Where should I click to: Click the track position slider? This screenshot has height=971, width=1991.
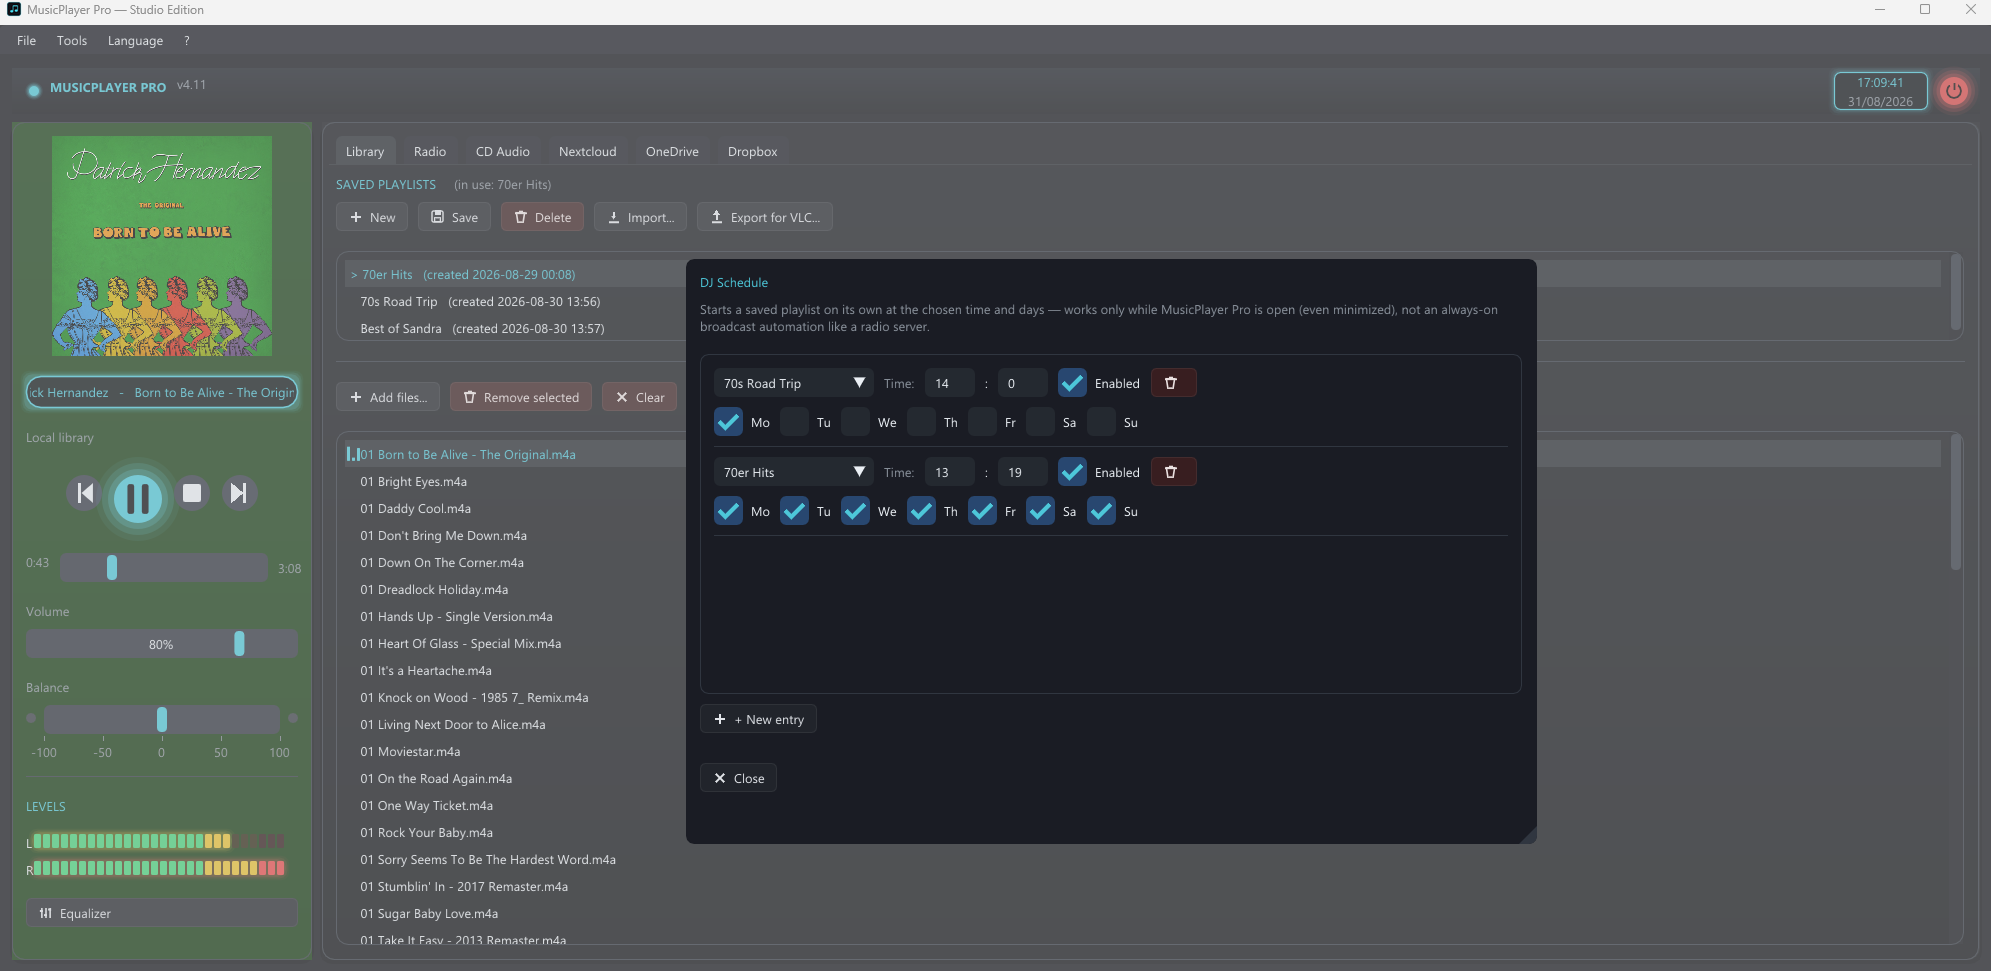[x=163, y=568]
